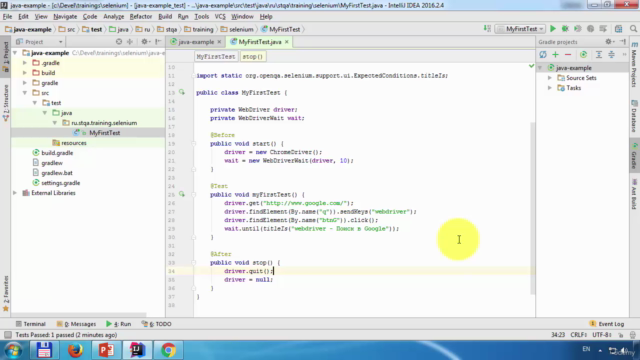This screenshot has width=640, height=360.
Task: Collapse all in Gradle panel
Action: tap(611, 55)
